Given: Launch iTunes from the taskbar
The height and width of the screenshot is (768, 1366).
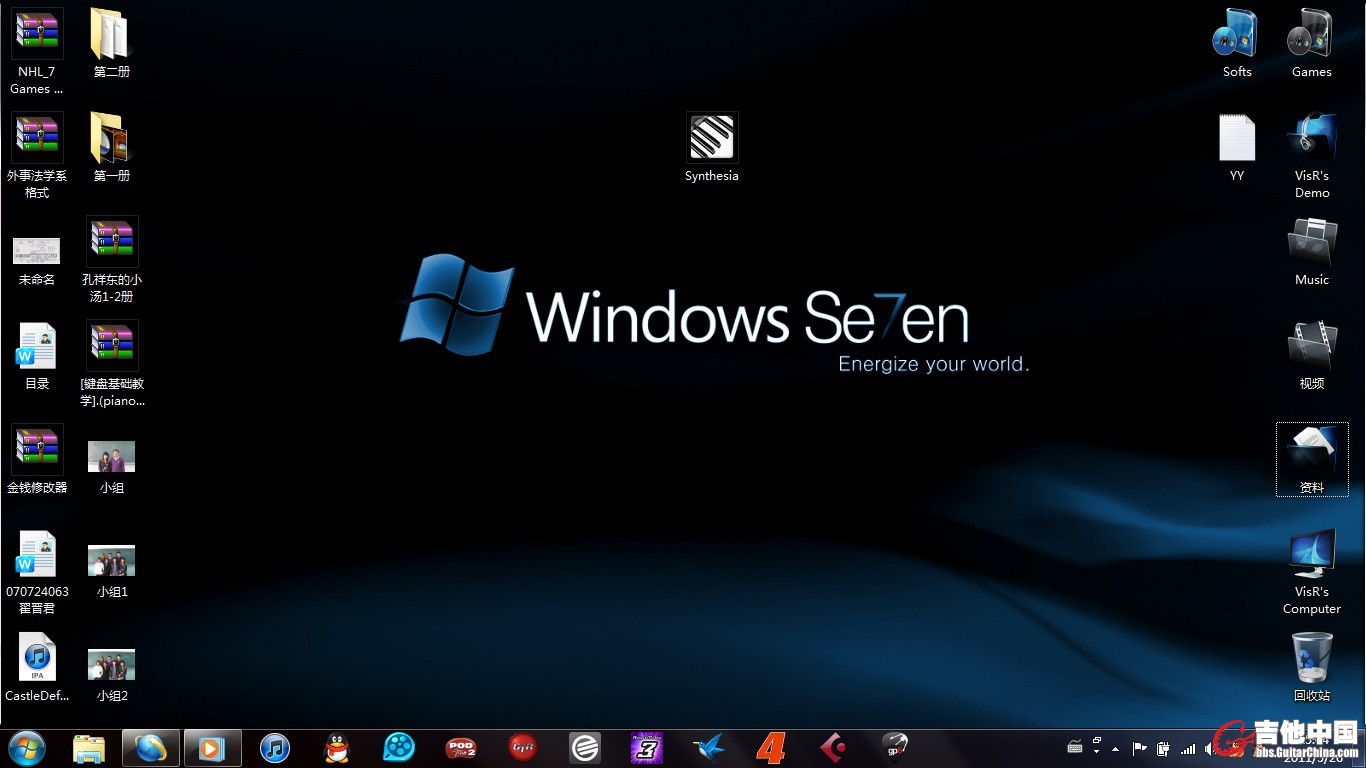Looking at the screenshot, I should coord(275,748).
